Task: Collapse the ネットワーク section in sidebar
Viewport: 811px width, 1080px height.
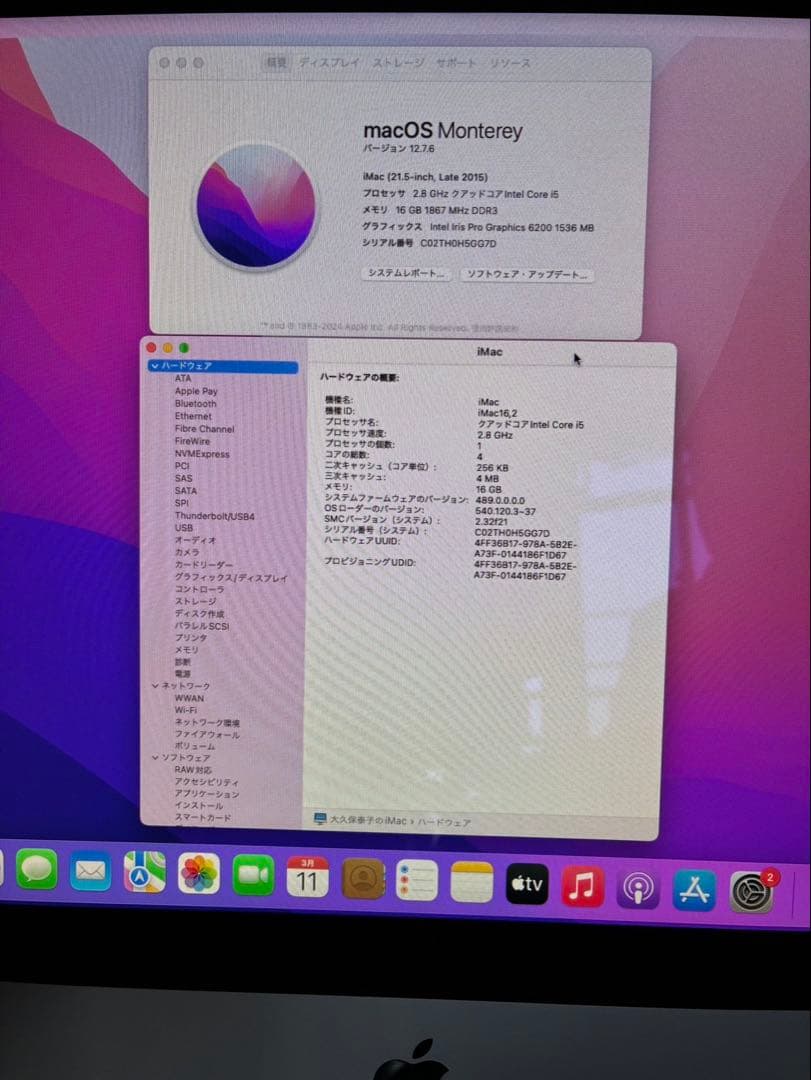Action: coord(155,686)
